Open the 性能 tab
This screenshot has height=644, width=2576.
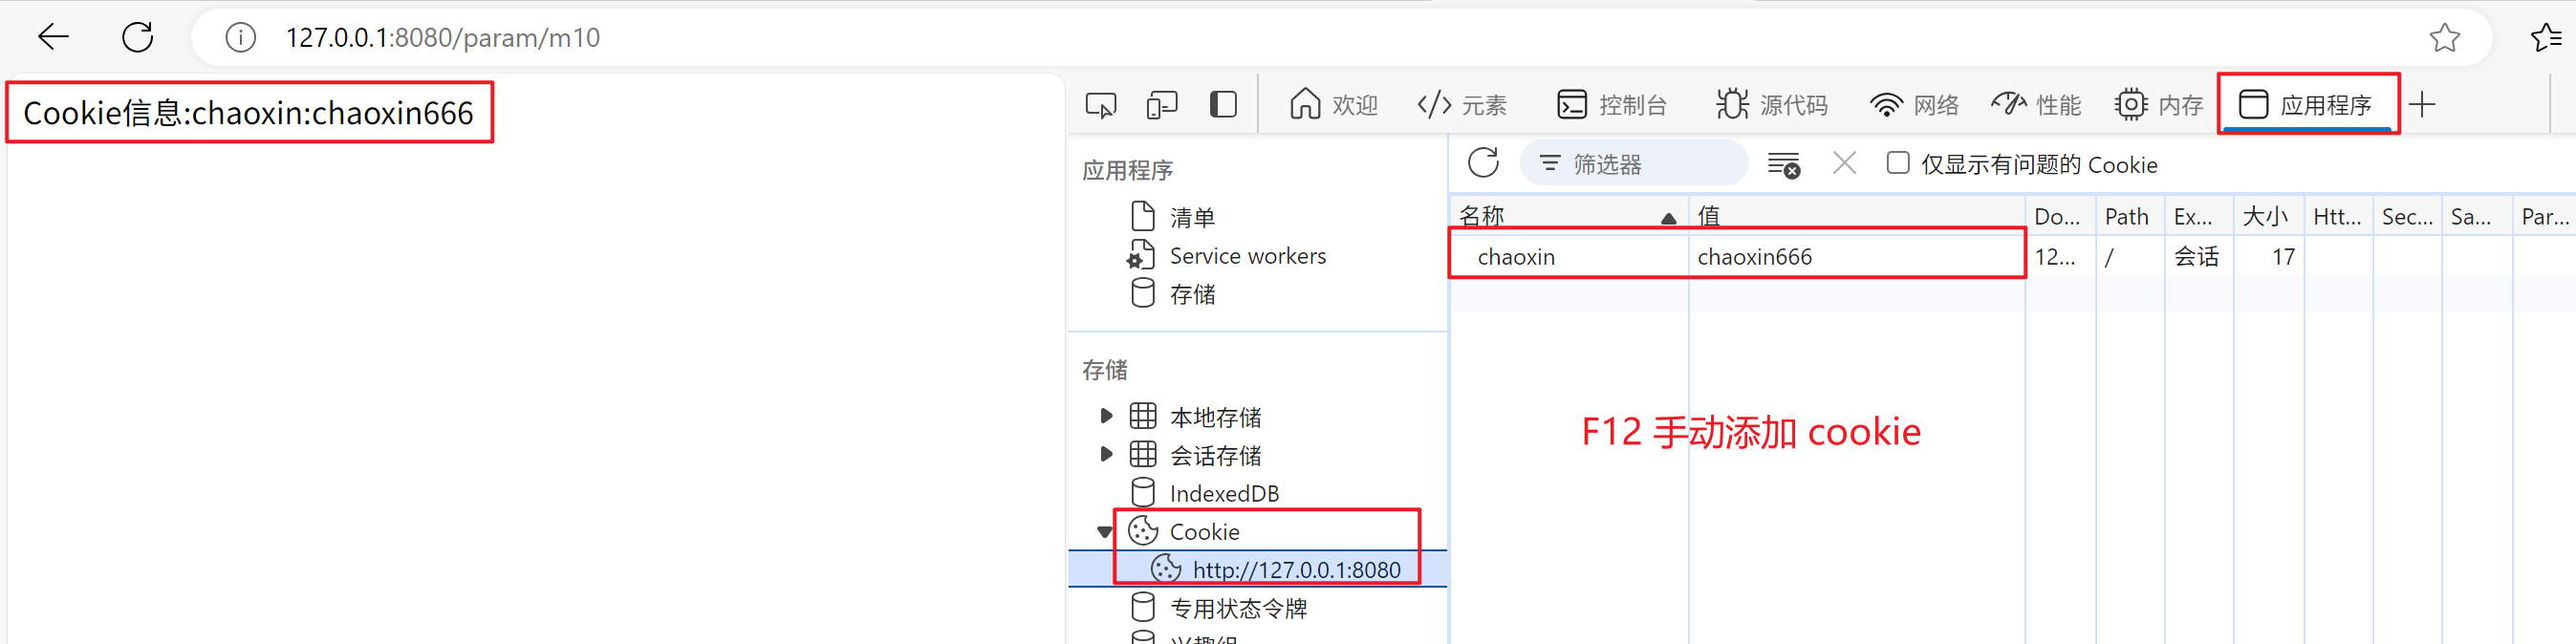[2036, 105]
